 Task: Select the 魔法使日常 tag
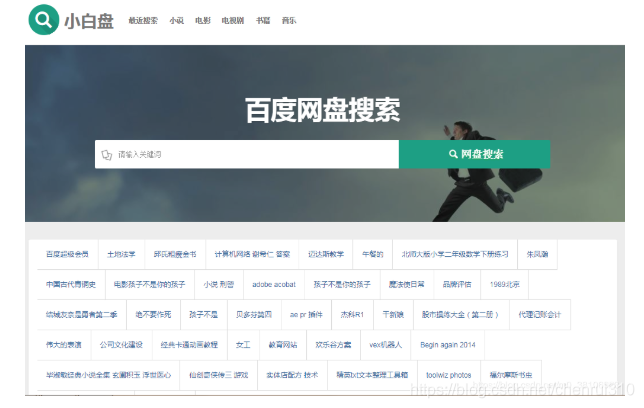point(407,284)
